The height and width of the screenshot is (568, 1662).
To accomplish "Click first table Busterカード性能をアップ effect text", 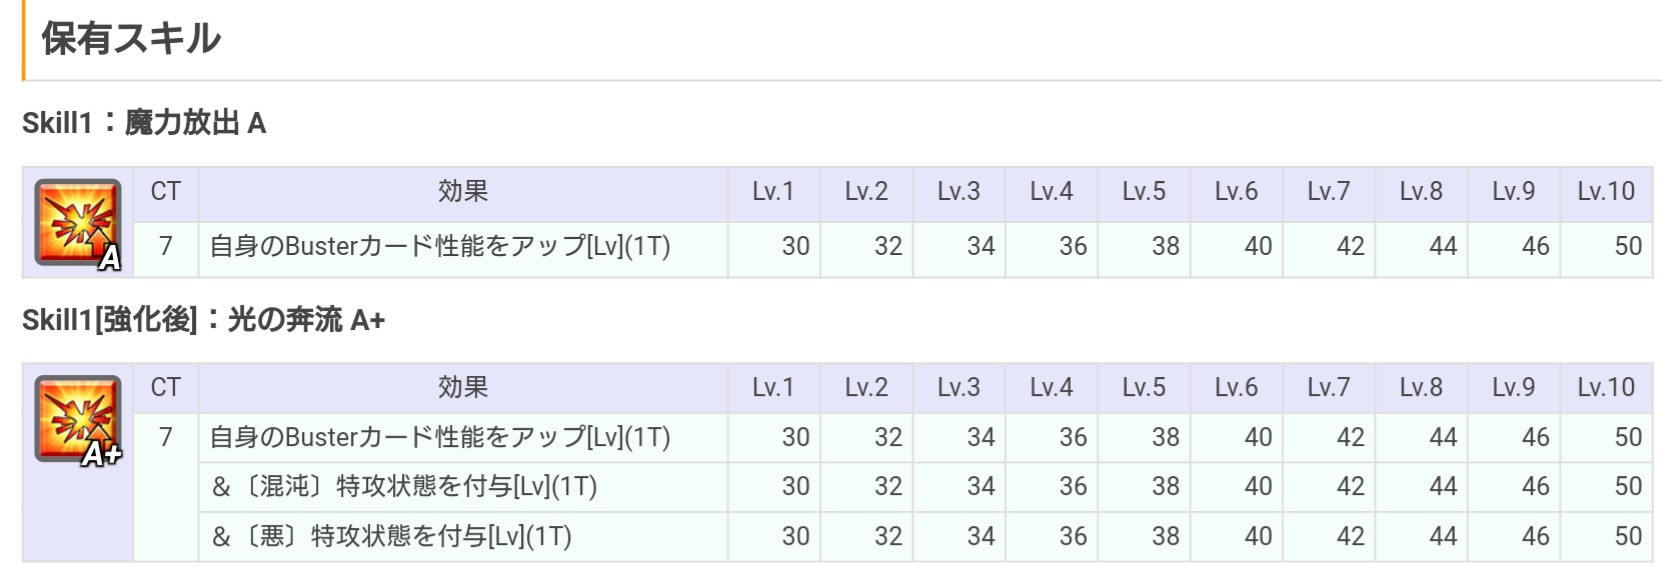I will 440,247.
